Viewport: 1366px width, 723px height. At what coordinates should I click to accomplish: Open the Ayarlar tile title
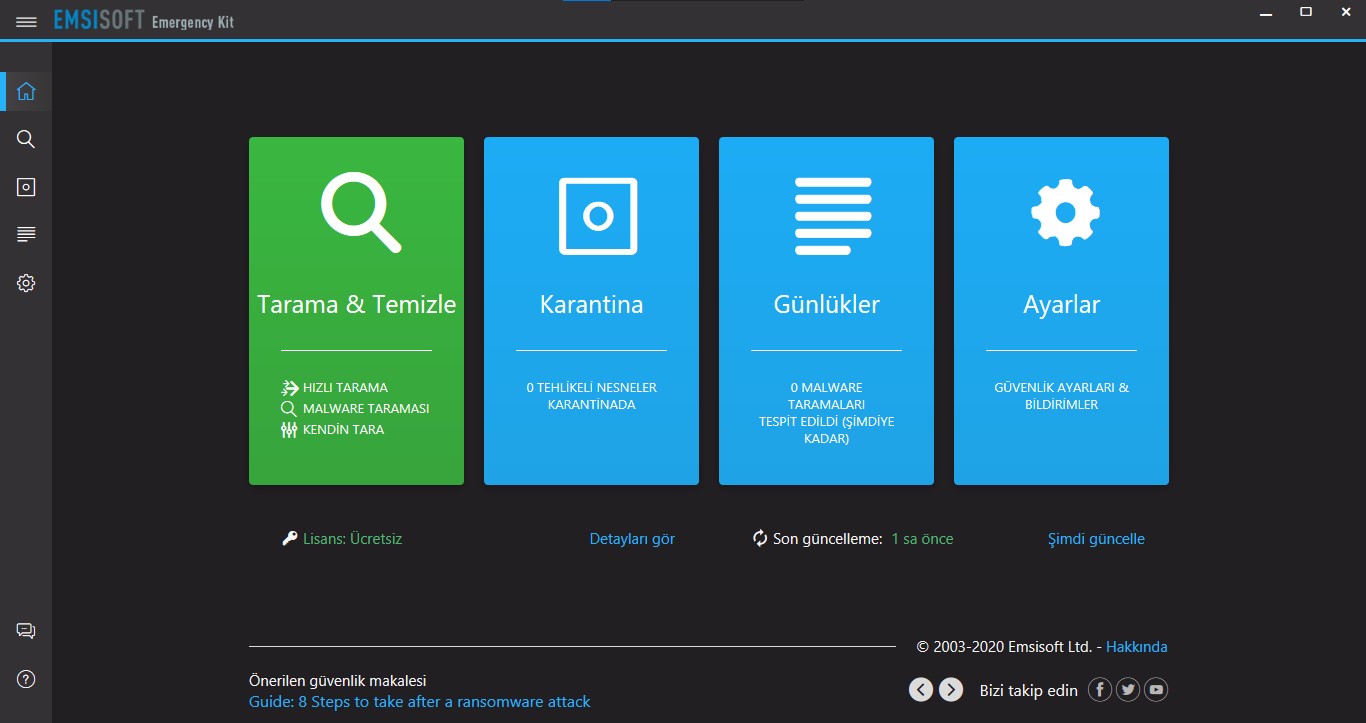tap(1061, 306)
